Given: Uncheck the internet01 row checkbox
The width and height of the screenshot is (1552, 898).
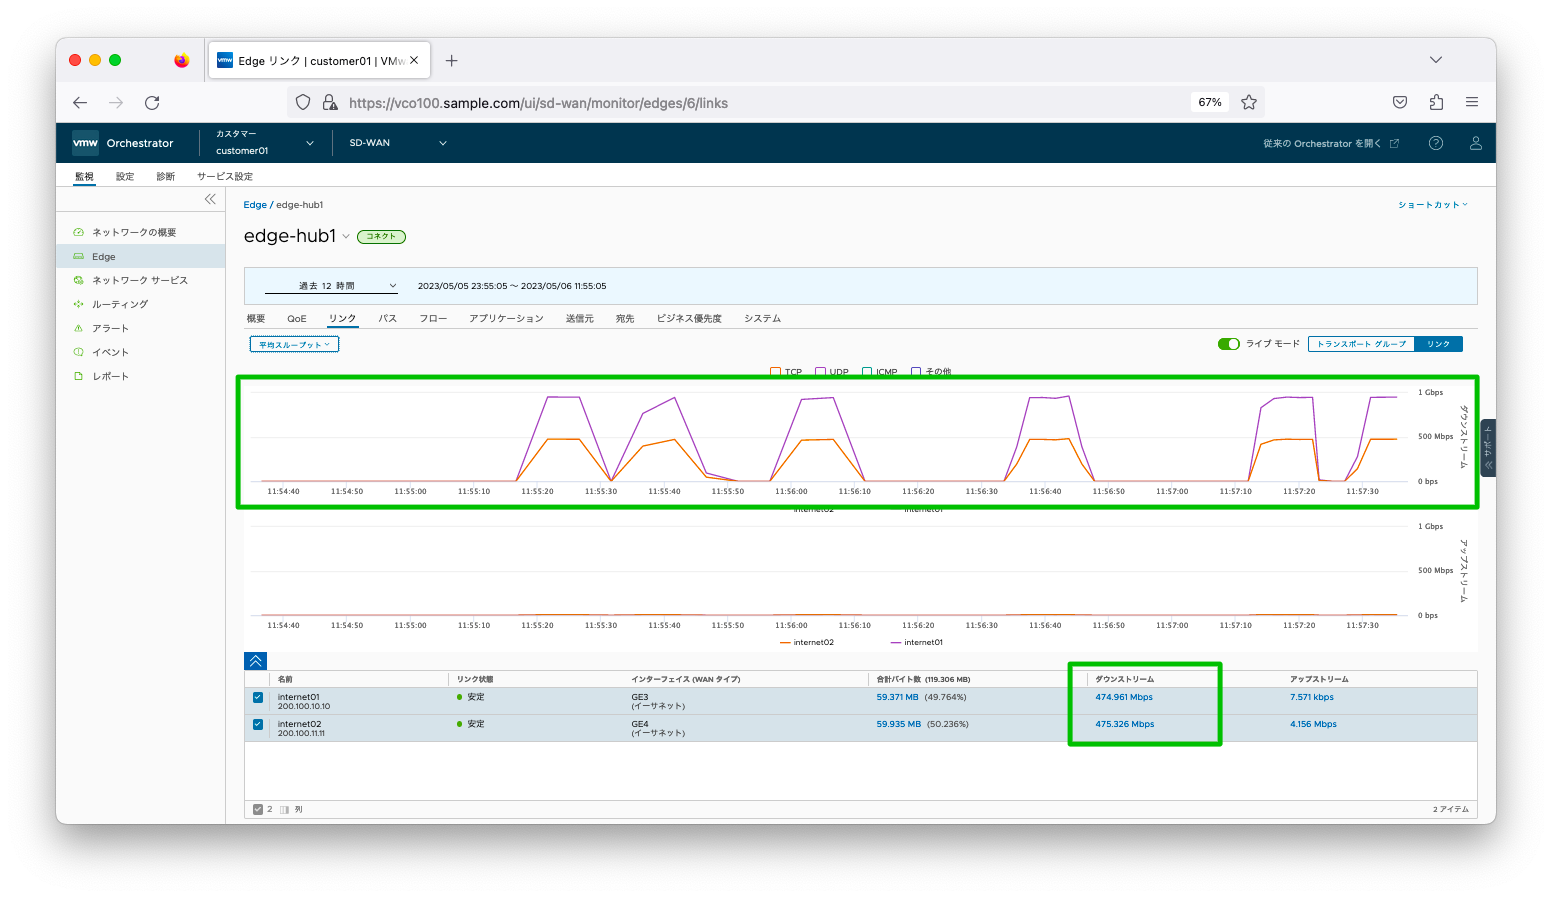Looking at the screenshot, I should (x=258, y=697).
